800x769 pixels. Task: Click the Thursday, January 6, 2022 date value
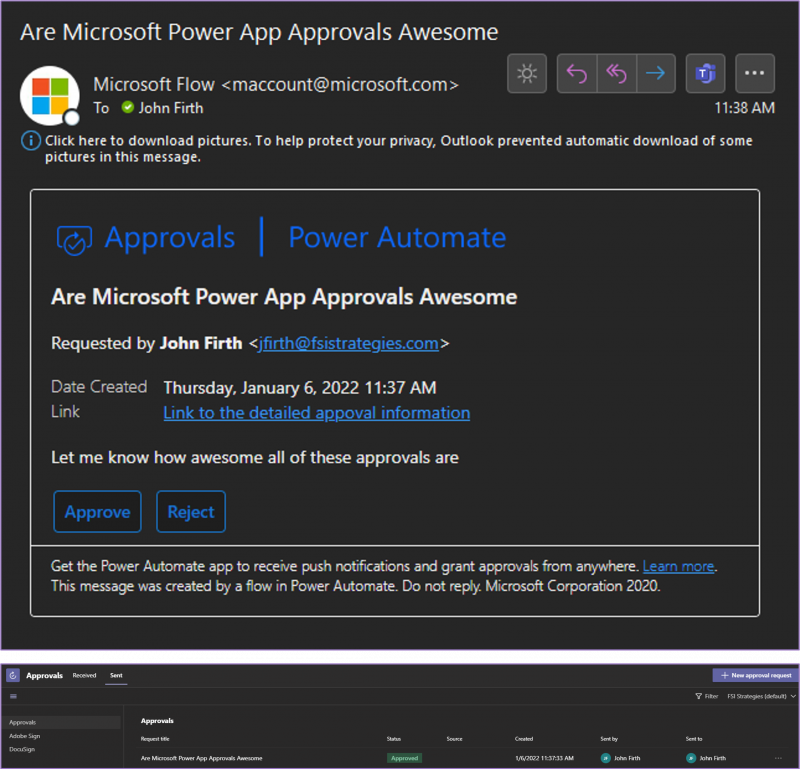[300, 388]
